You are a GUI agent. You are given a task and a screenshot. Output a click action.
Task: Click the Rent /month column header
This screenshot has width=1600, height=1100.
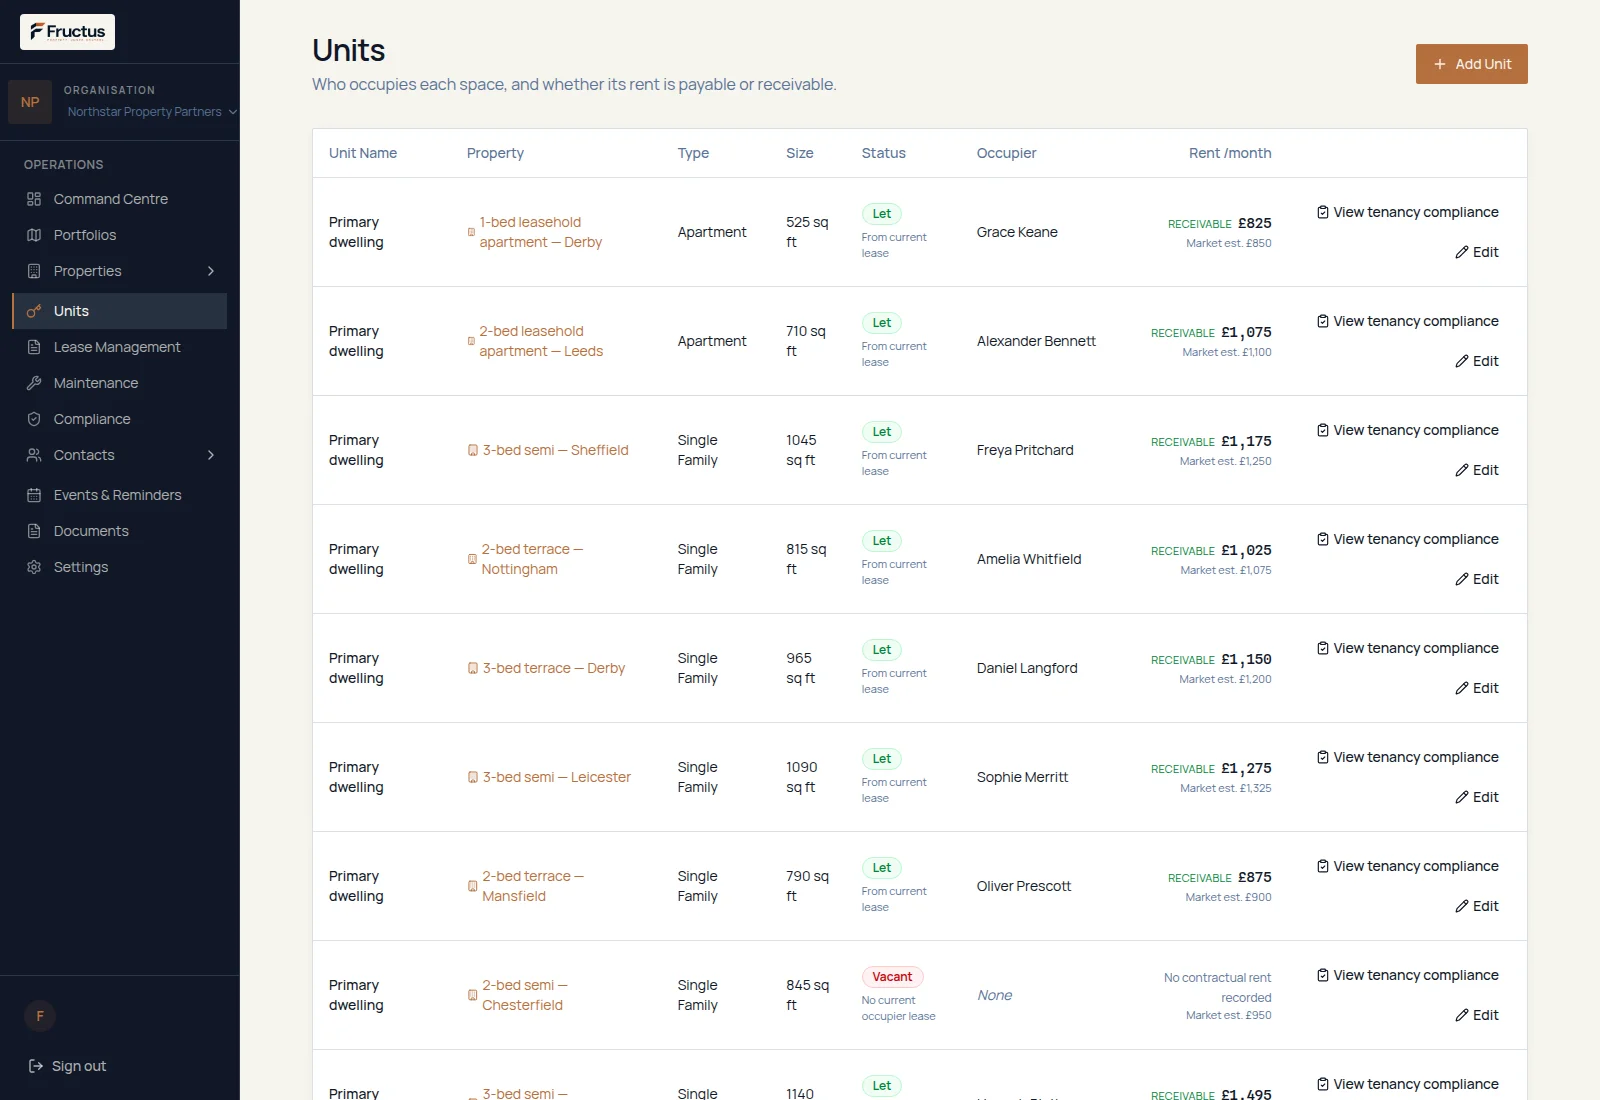coord(1230,153)
